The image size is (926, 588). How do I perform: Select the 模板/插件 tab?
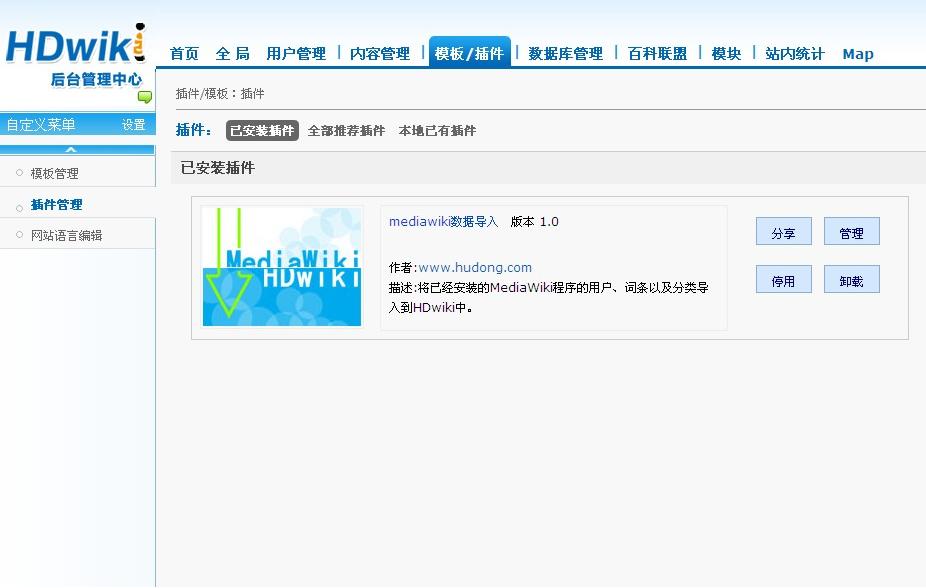469,53
